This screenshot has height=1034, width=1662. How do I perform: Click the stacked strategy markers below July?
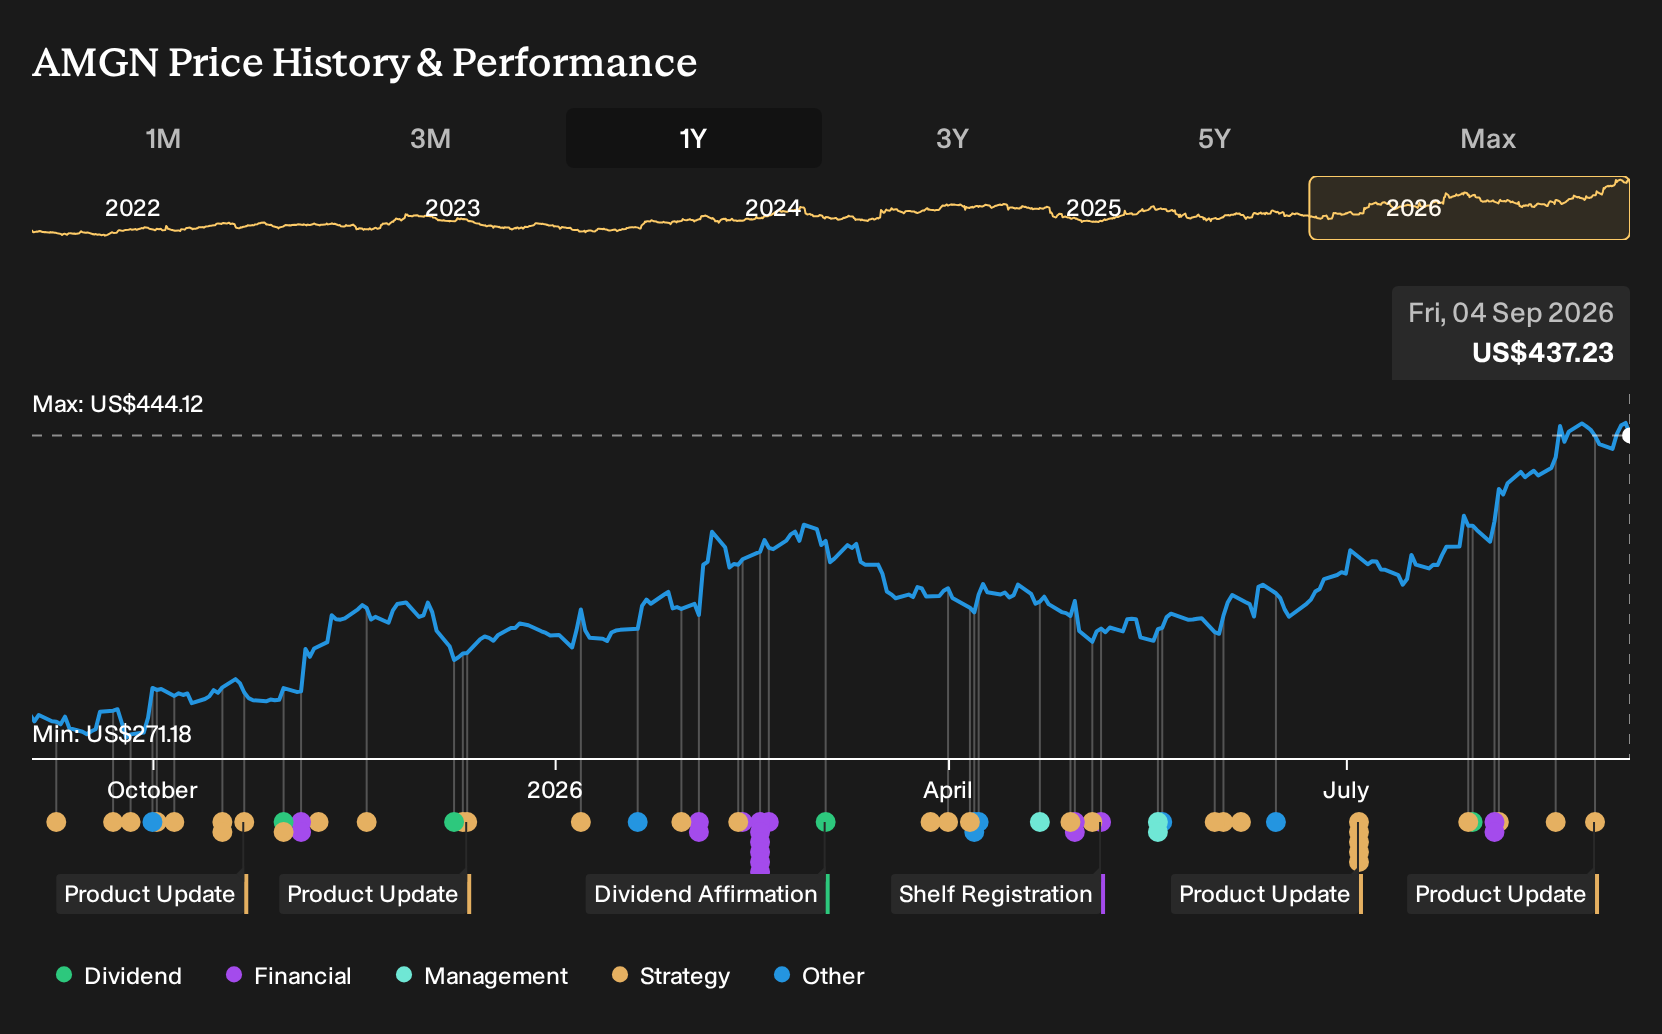(1358, 842)
